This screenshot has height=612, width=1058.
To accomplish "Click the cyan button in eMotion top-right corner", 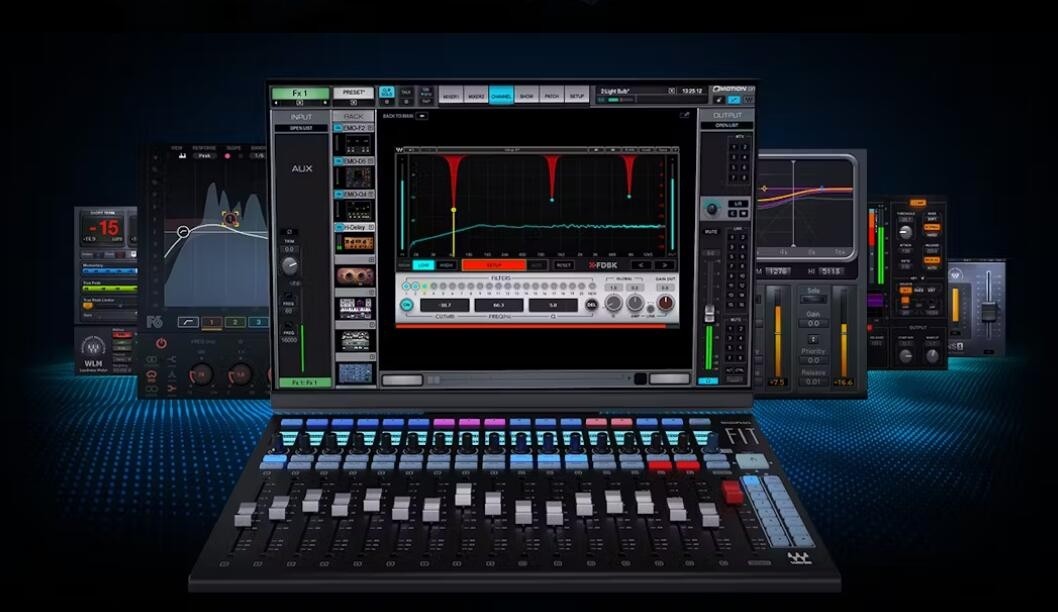I will (x=733, y=100).
